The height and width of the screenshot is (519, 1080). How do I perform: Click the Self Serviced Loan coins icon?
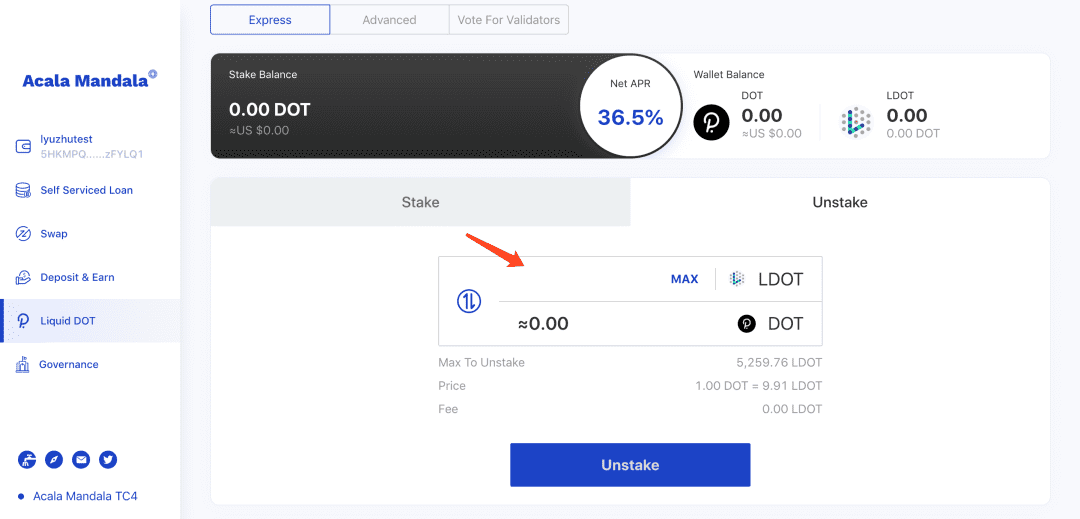23,190
